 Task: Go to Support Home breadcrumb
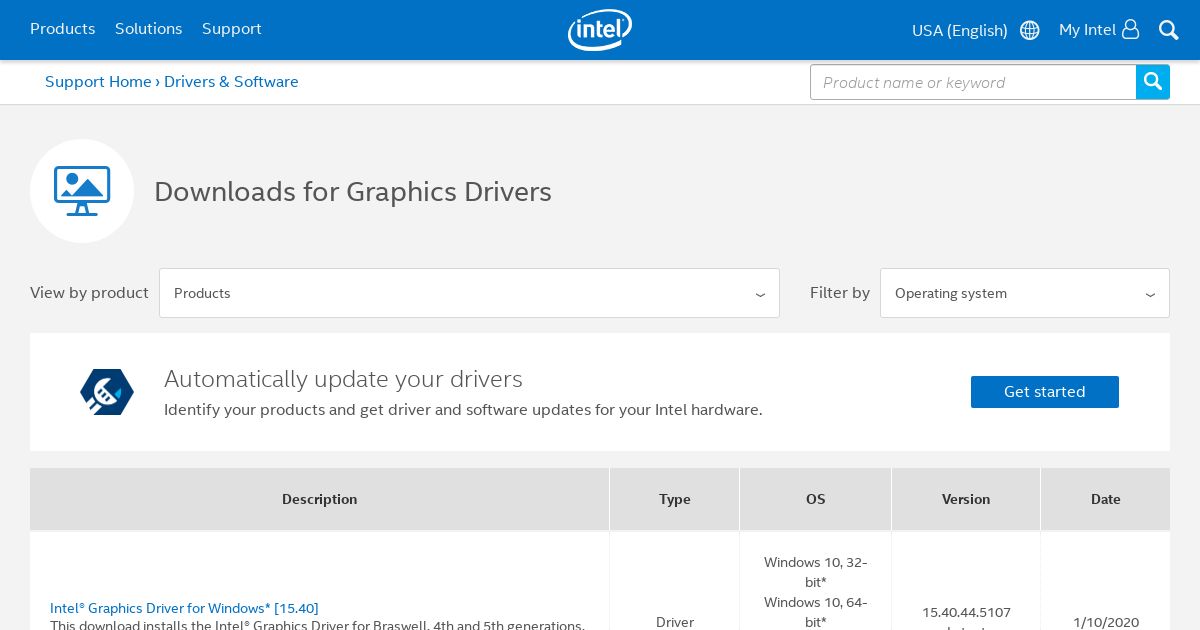click(x=98, y=82)
